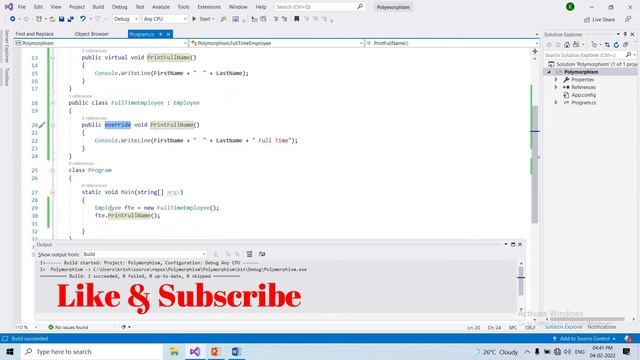Viewport: 640px width, 360px height.
Task: Expand the Program.cs node in Solution Explorer
Action: tap(556, 102)
